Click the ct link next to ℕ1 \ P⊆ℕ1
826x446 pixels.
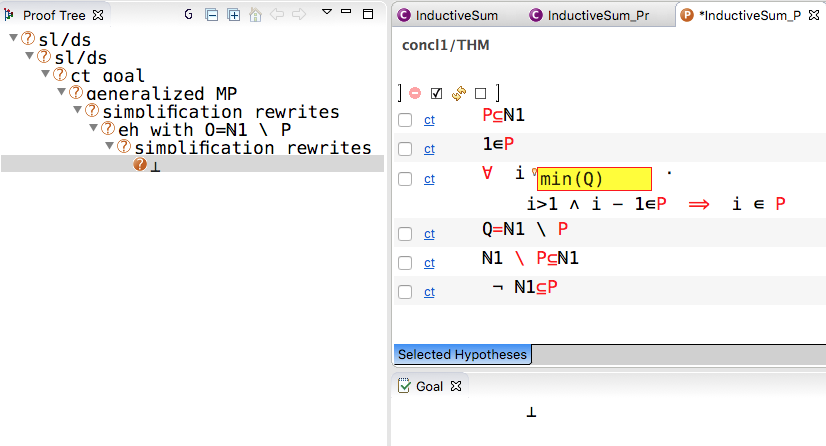point(429,263)
